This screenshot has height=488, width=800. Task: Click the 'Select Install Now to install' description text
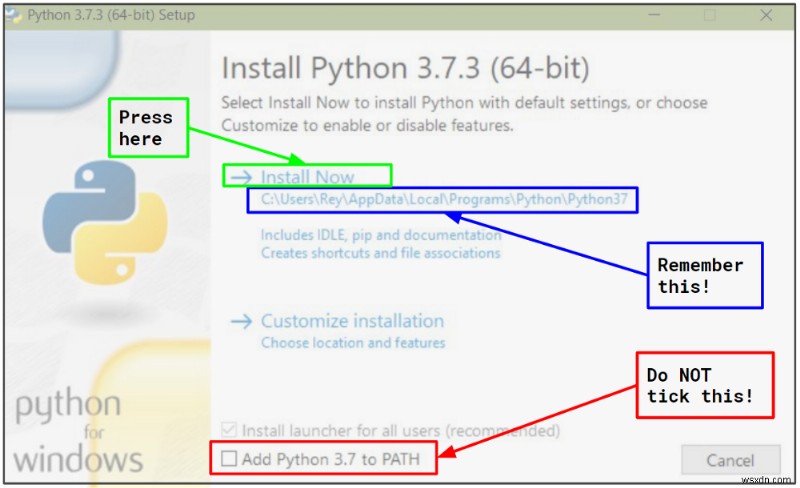tap(464, 113)
